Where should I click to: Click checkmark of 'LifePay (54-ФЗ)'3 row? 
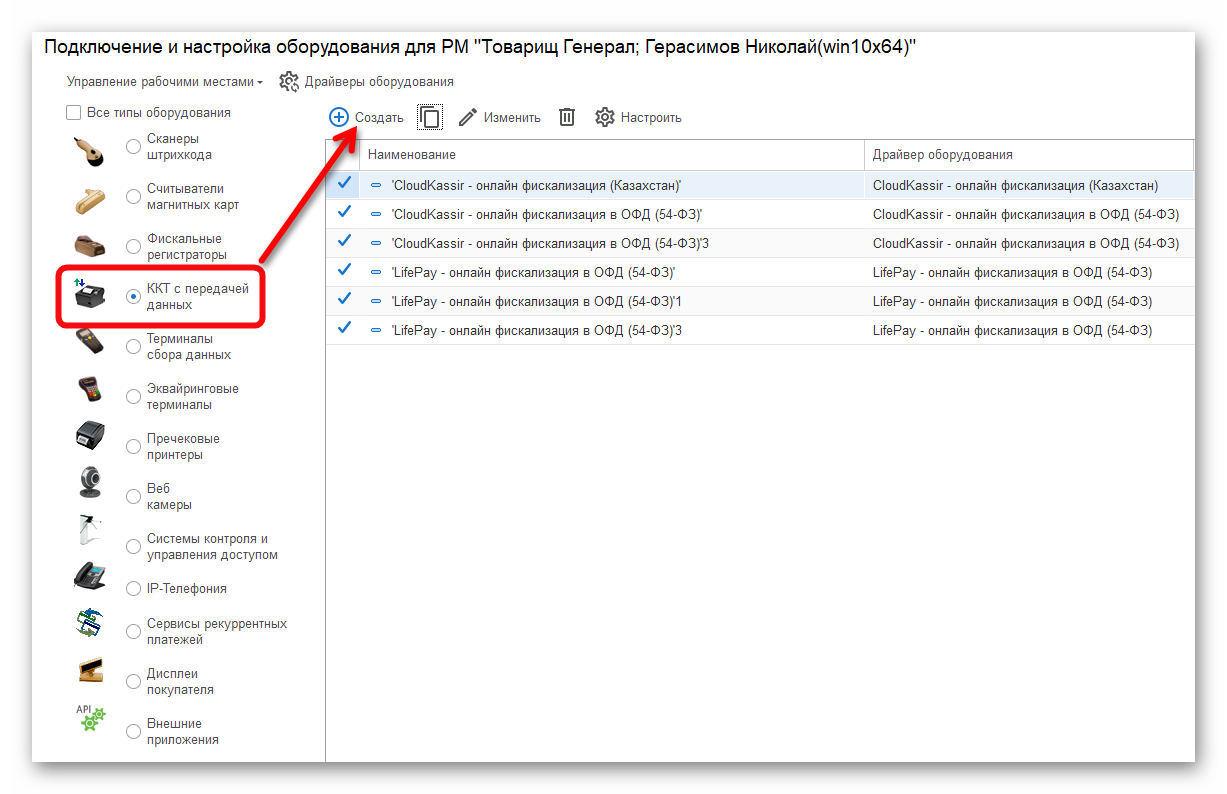(x=344, y=329)
